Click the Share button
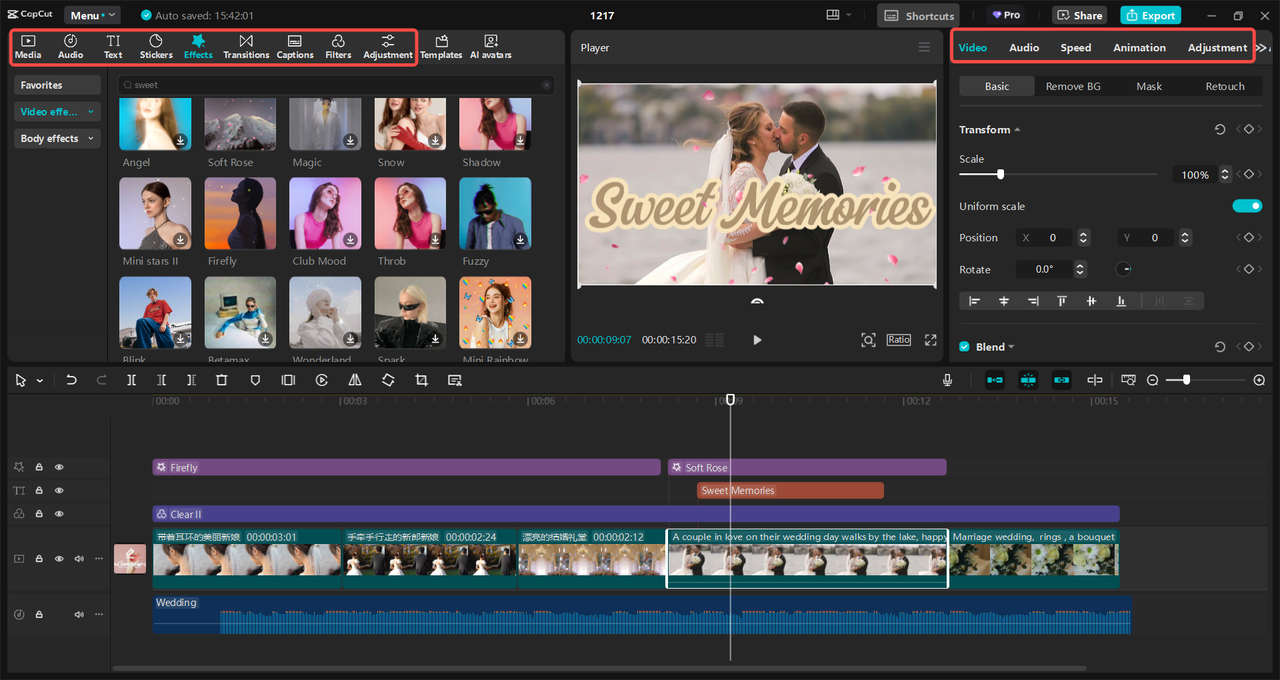Screen dimensions: 1280x680 coord(1079,15)
